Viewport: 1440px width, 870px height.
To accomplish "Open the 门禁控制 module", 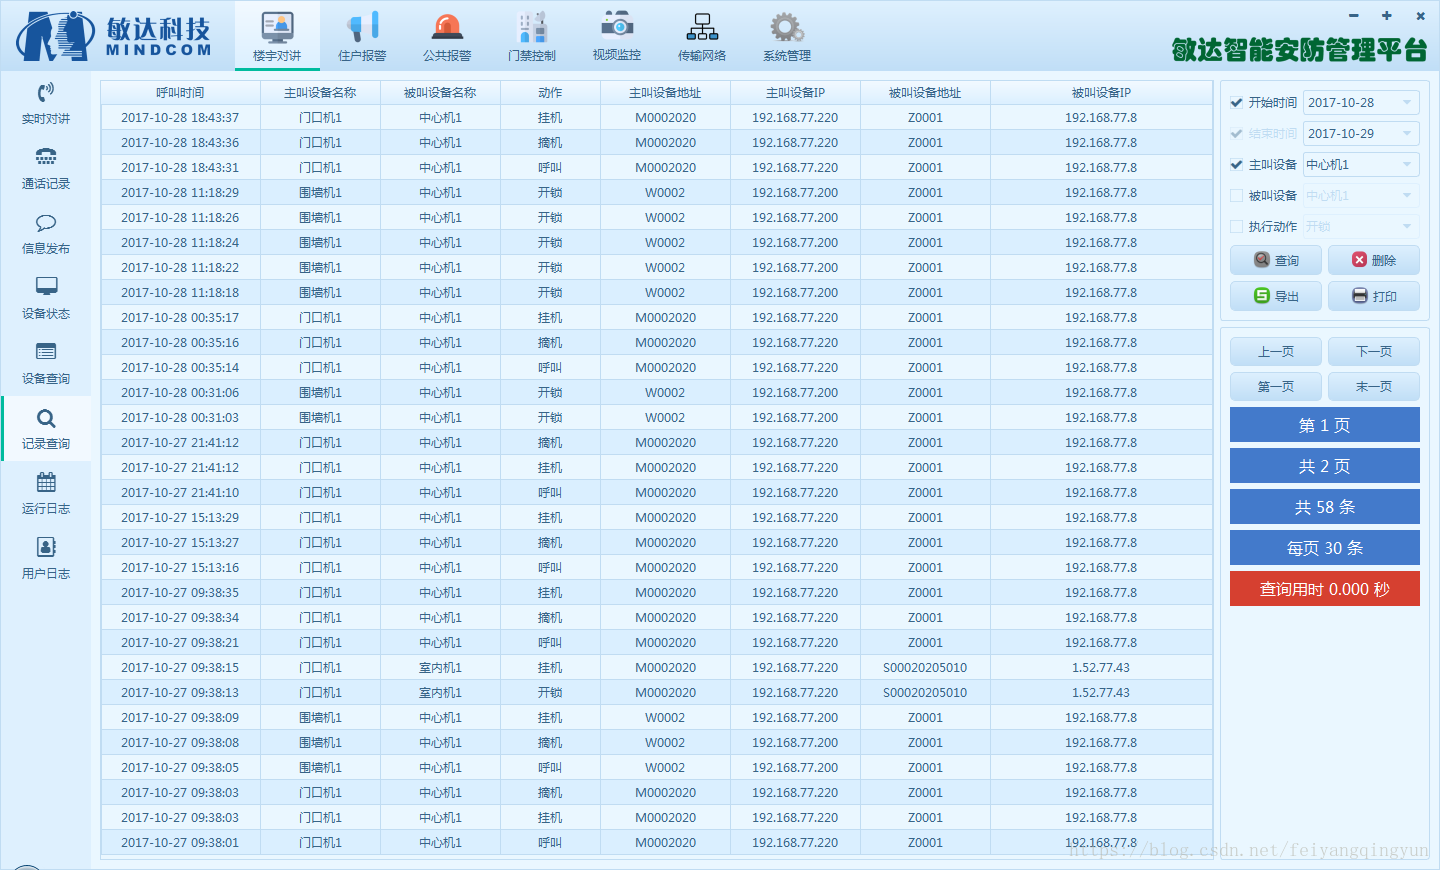I will click(532, 36).
